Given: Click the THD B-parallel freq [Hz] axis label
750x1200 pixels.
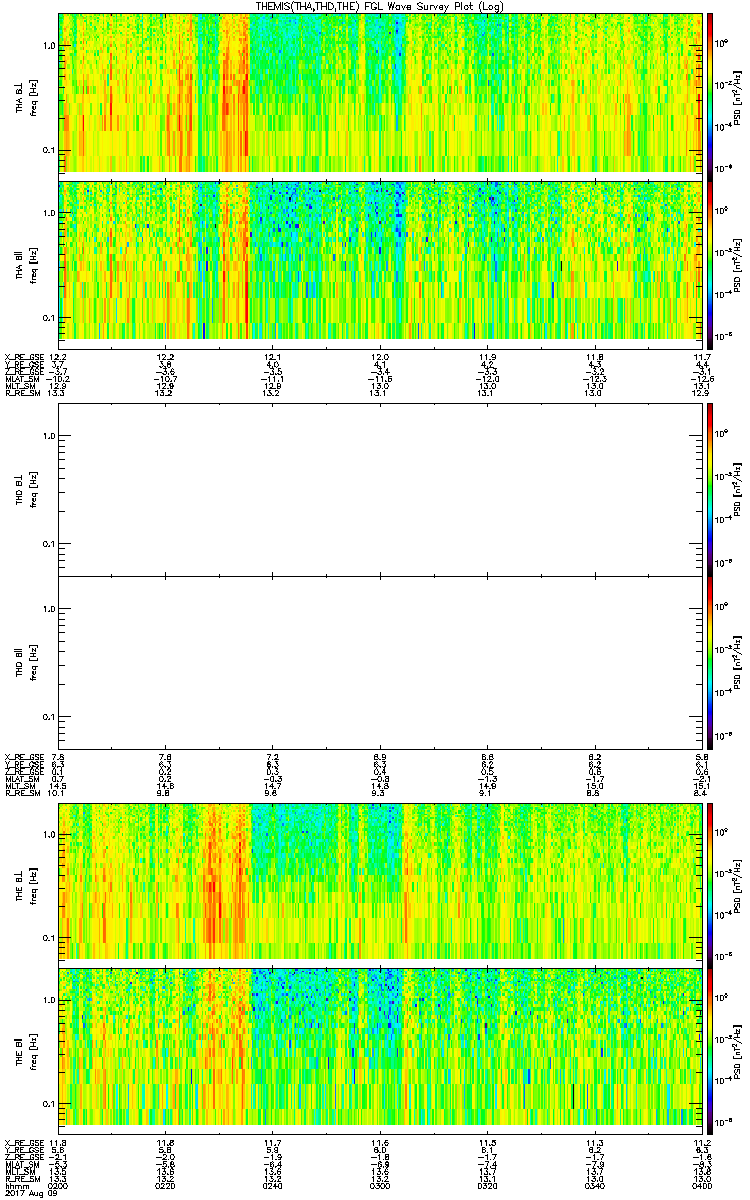Looking at the screenshot, I should (x=33, y=662).
